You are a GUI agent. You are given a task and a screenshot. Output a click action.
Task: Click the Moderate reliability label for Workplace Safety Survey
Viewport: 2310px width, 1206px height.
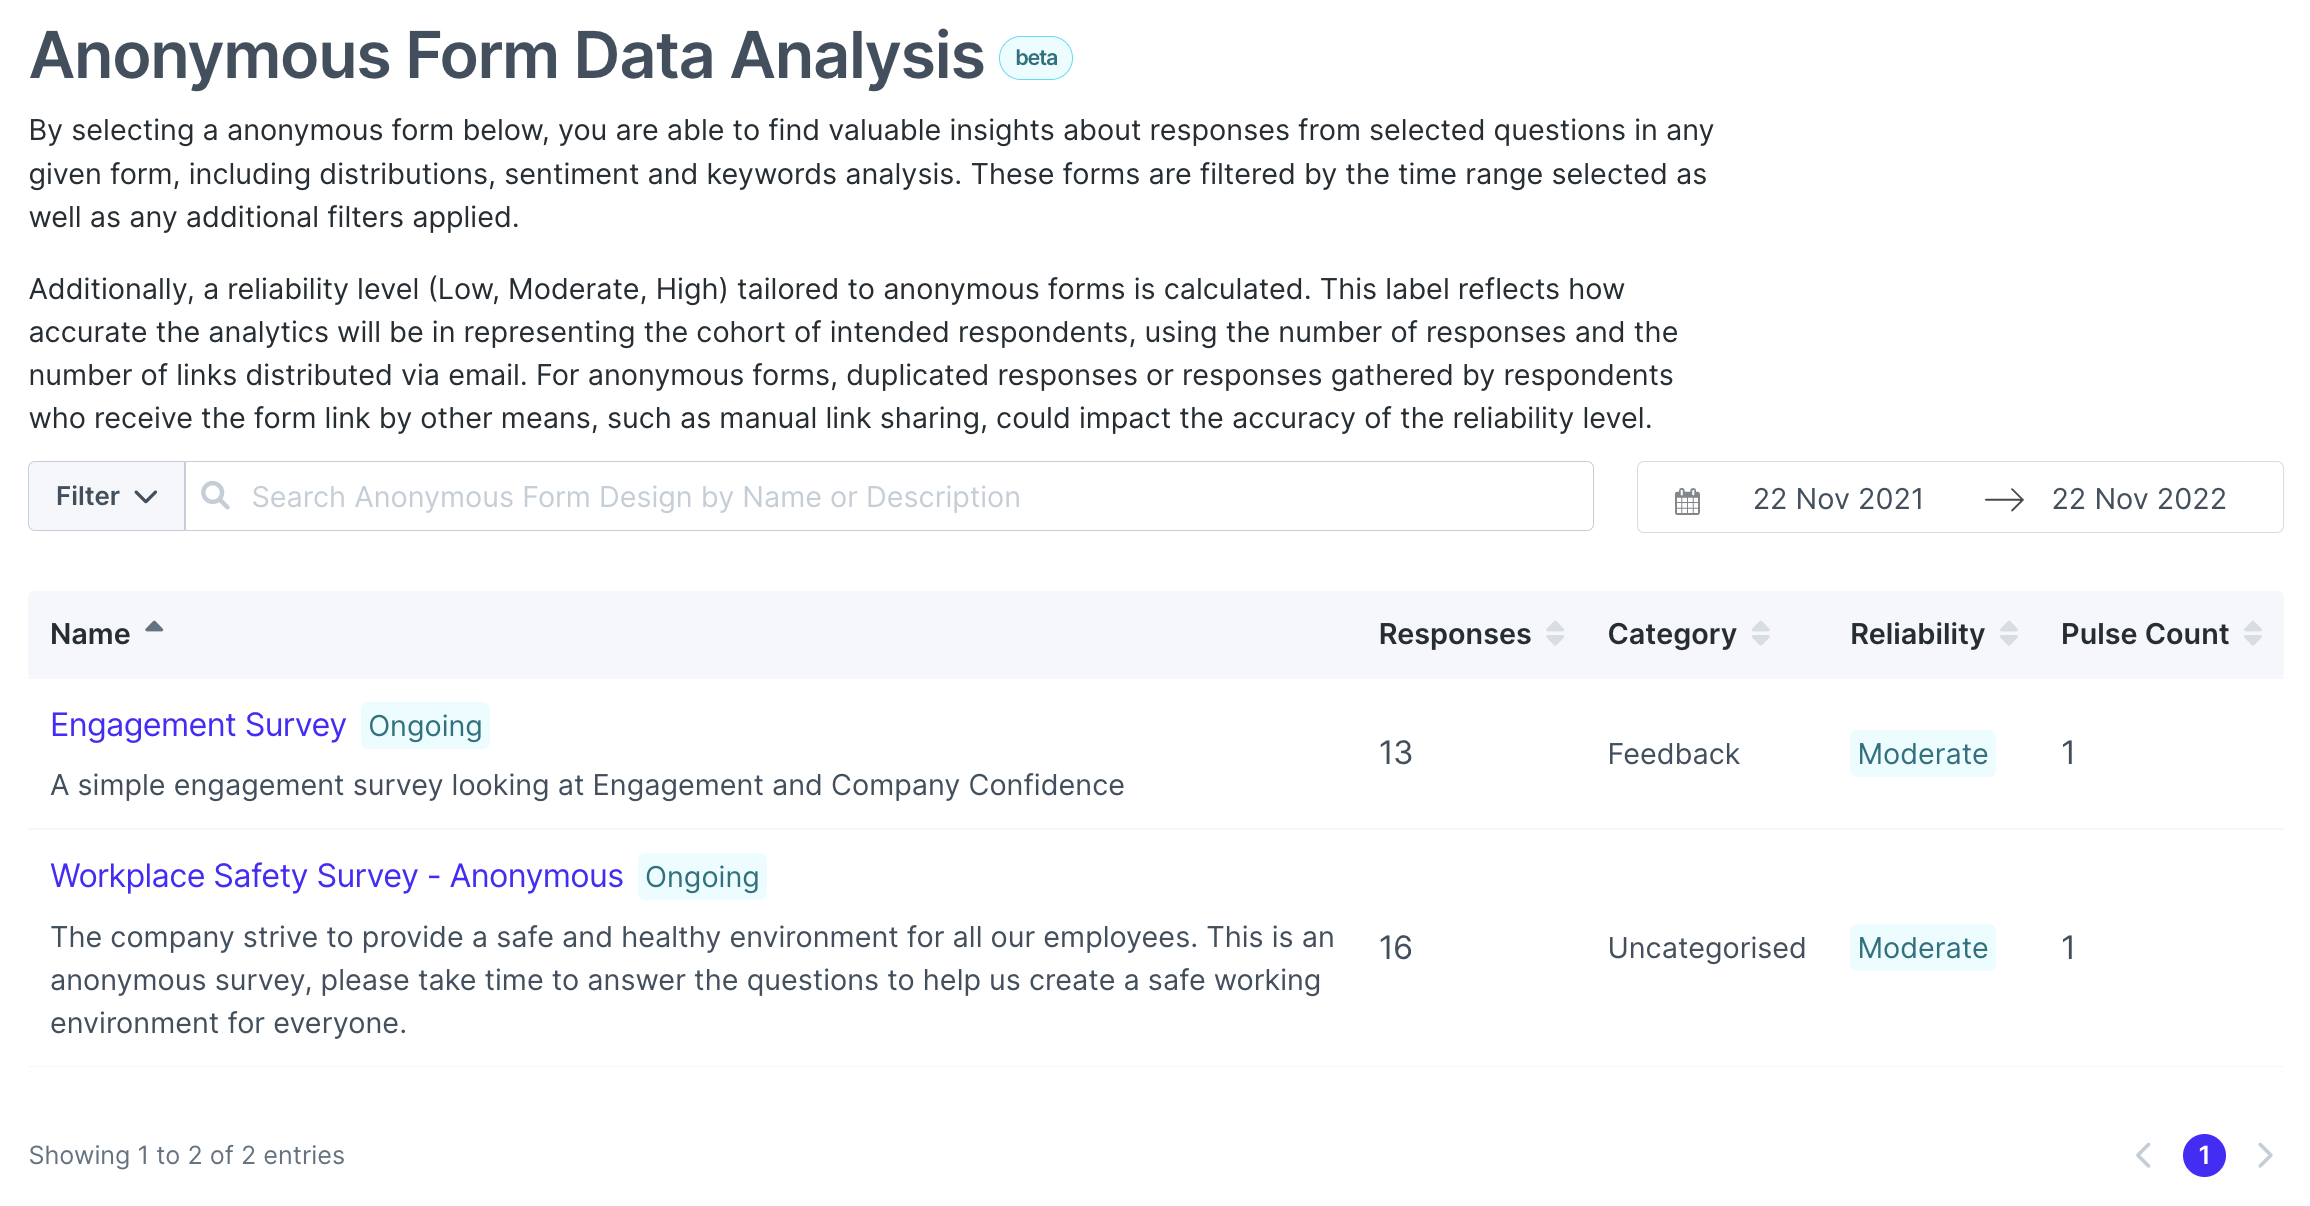(x=1921, y=947)
